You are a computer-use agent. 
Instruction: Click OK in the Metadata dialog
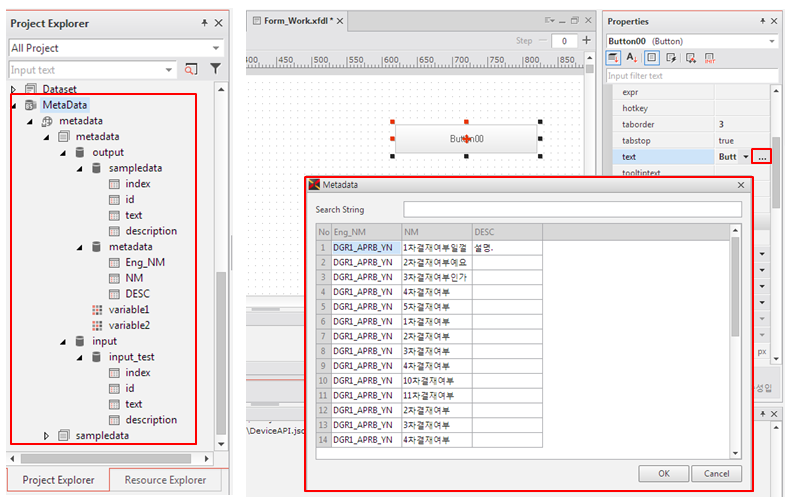click(x=663, y=473)
